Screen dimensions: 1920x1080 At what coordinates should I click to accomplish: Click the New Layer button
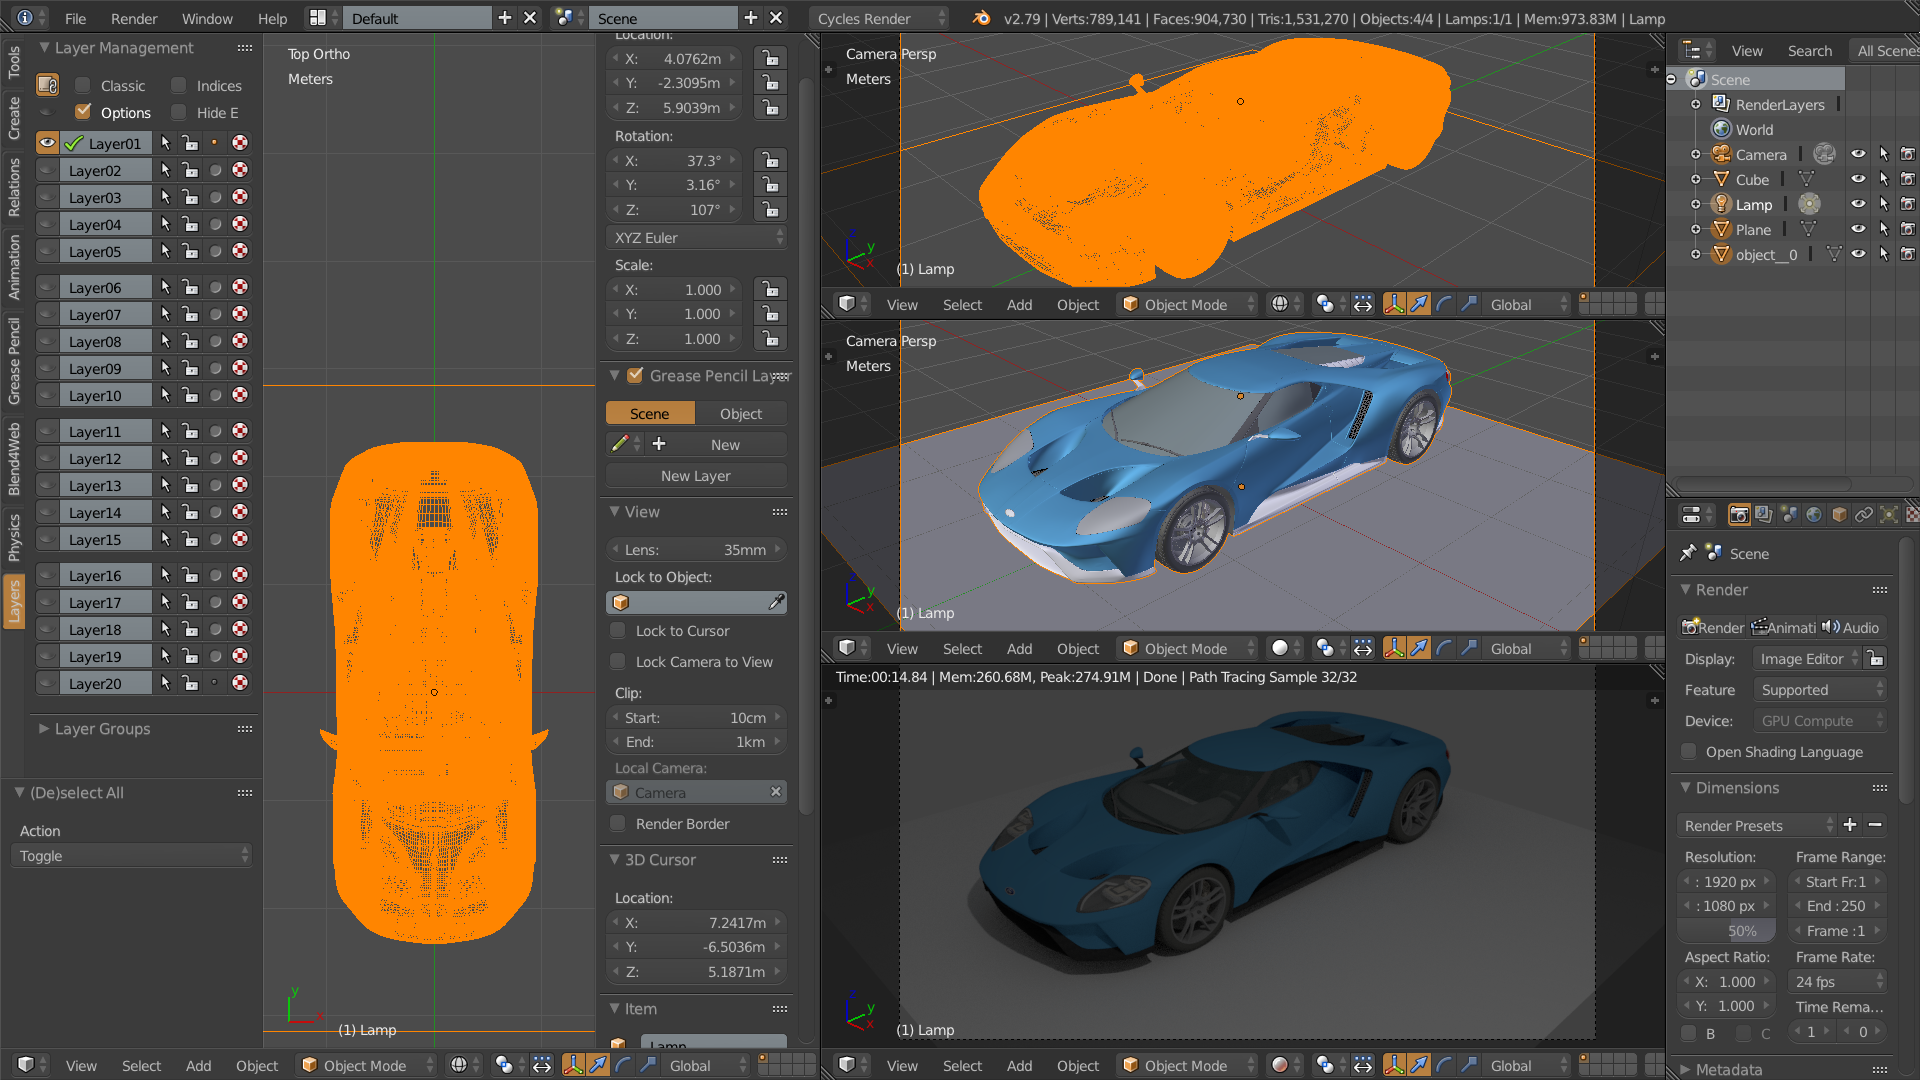coord(695,476)
